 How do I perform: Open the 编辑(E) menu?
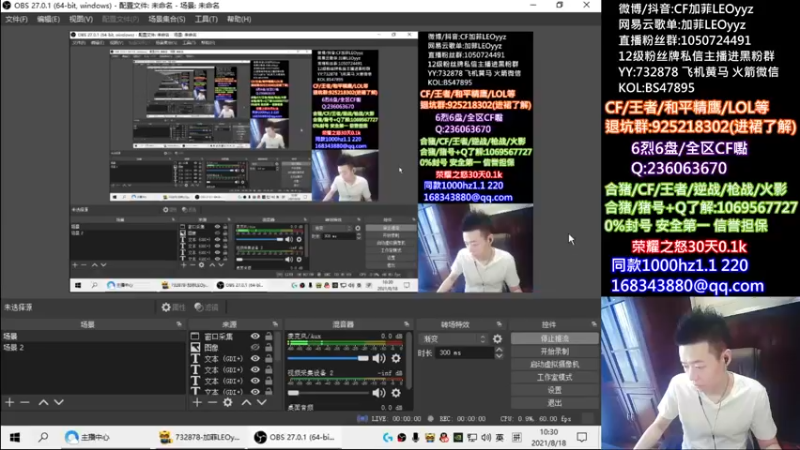tap(48, 19)
